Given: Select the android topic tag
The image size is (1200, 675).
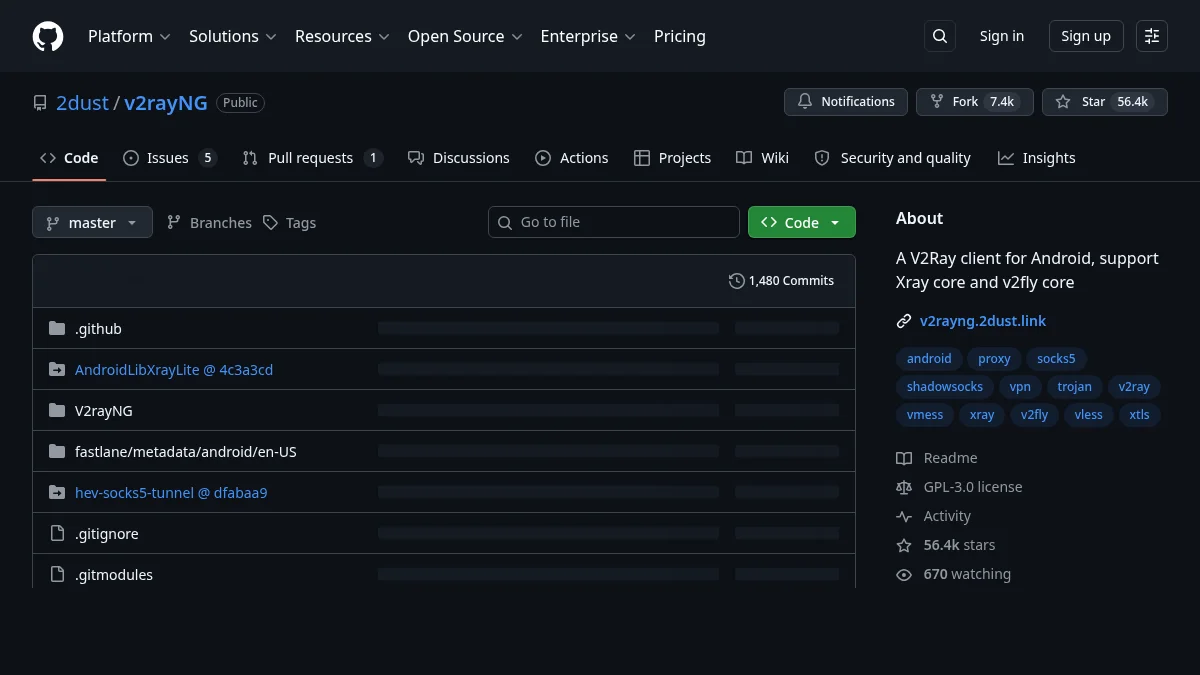Looking at the screenshot, I should coord(929,359).
